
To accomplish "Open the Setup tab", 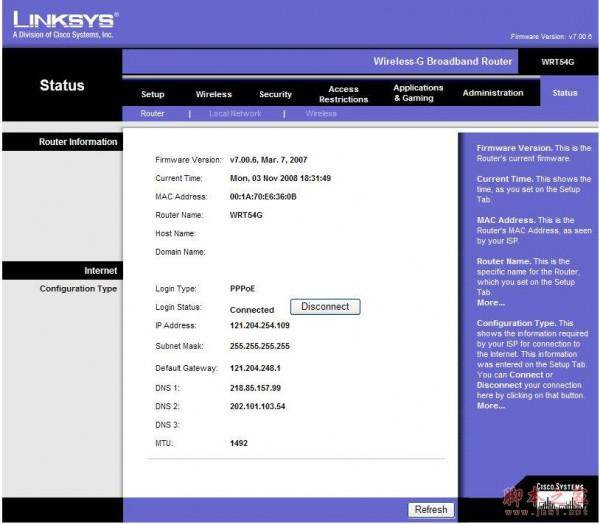I will tap(152, 94).
